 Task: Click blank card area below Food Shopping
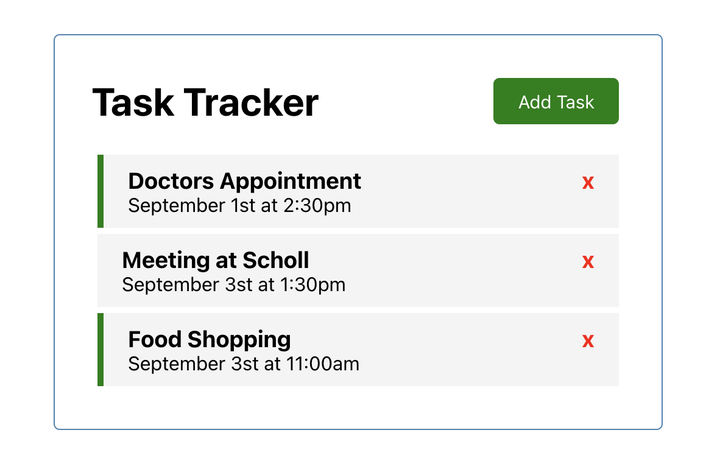pyautogui.click(x=358, y=407)
